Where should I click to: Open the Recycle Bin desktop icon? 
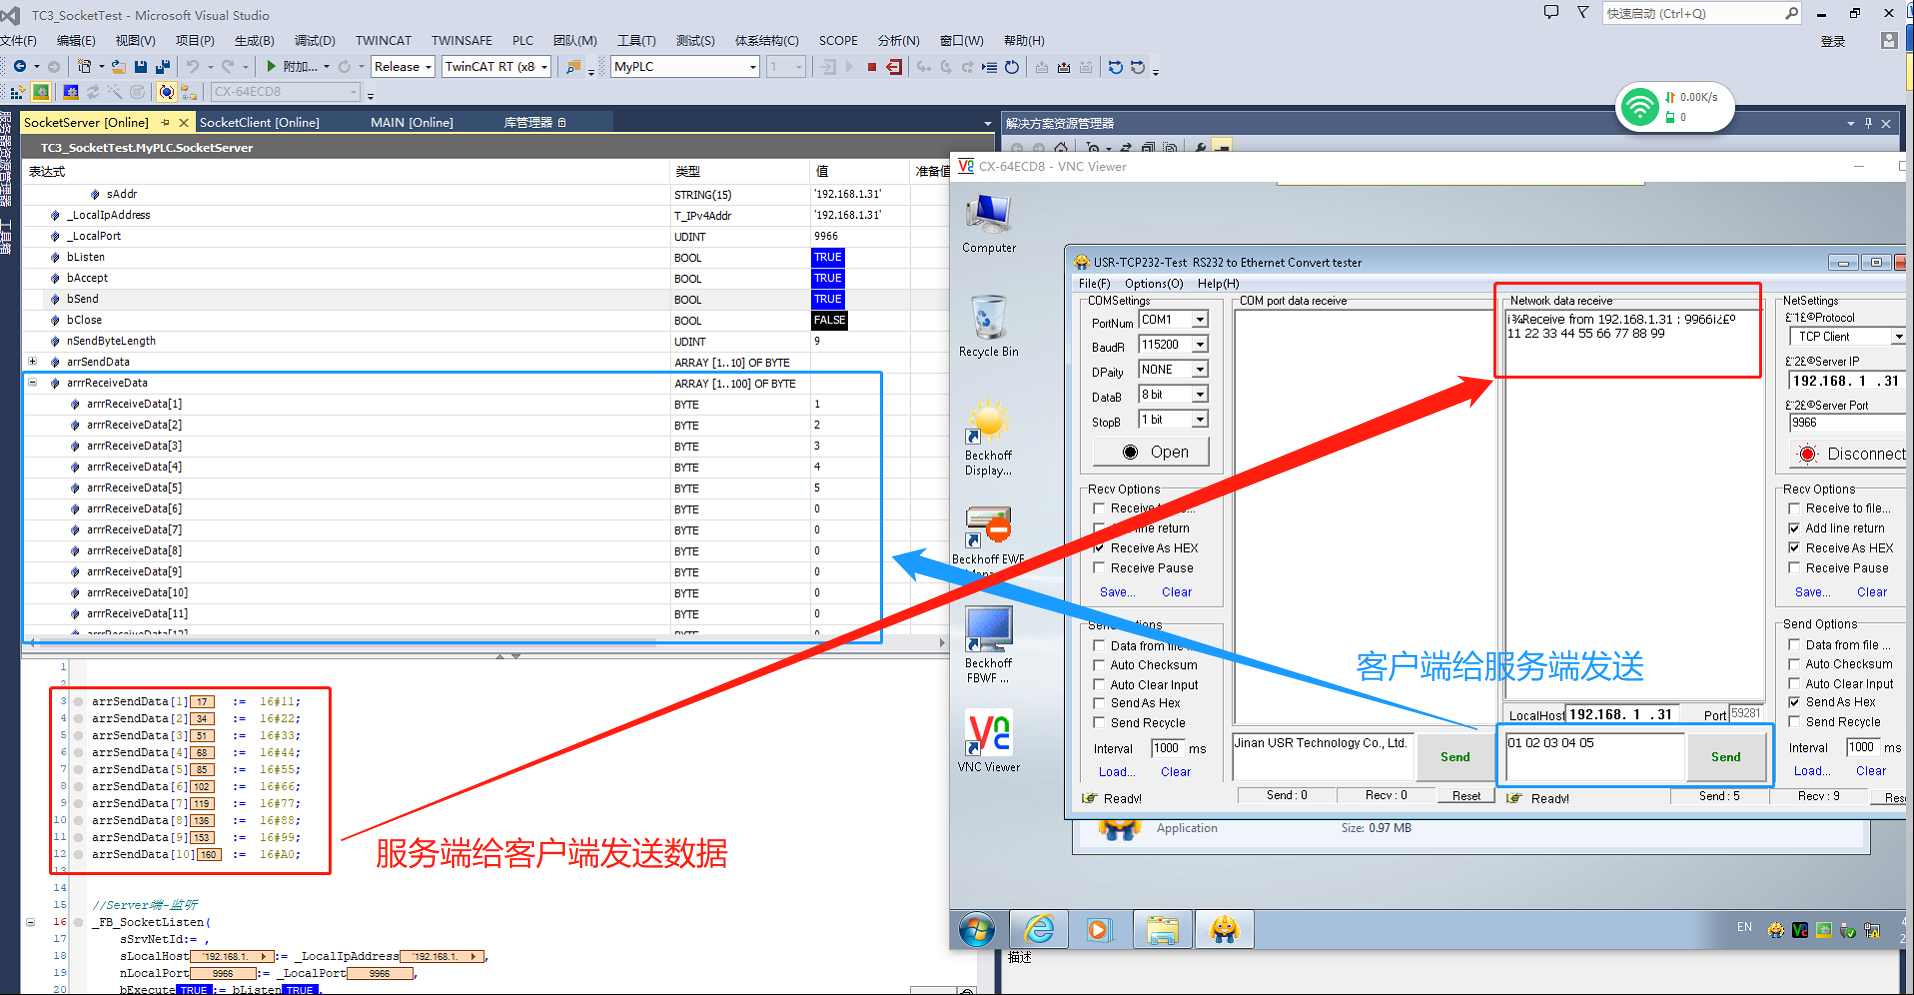pos(989,326)
